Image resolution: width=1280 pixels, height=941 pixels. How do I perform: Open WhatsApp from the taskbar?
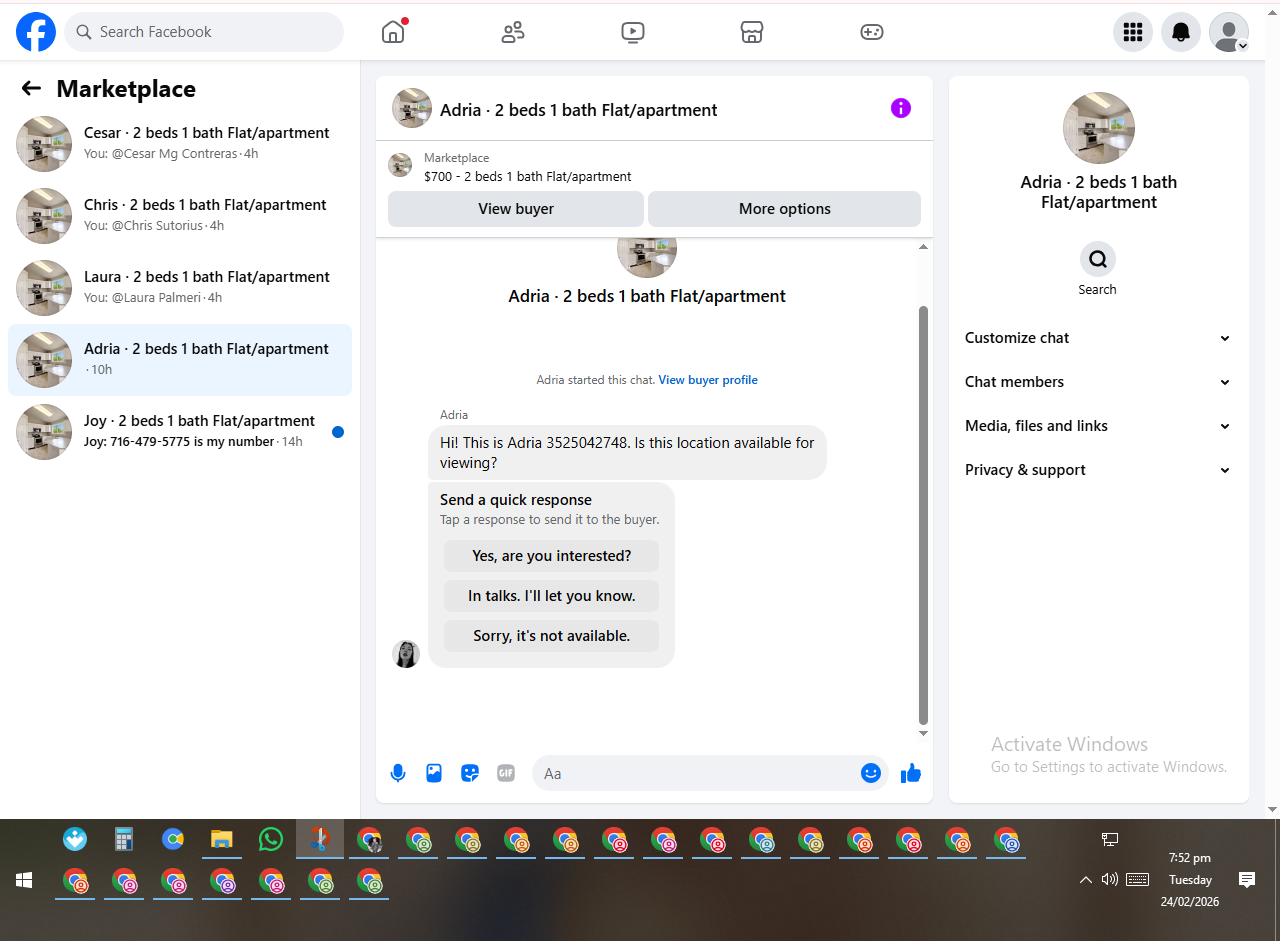[271, 839]
